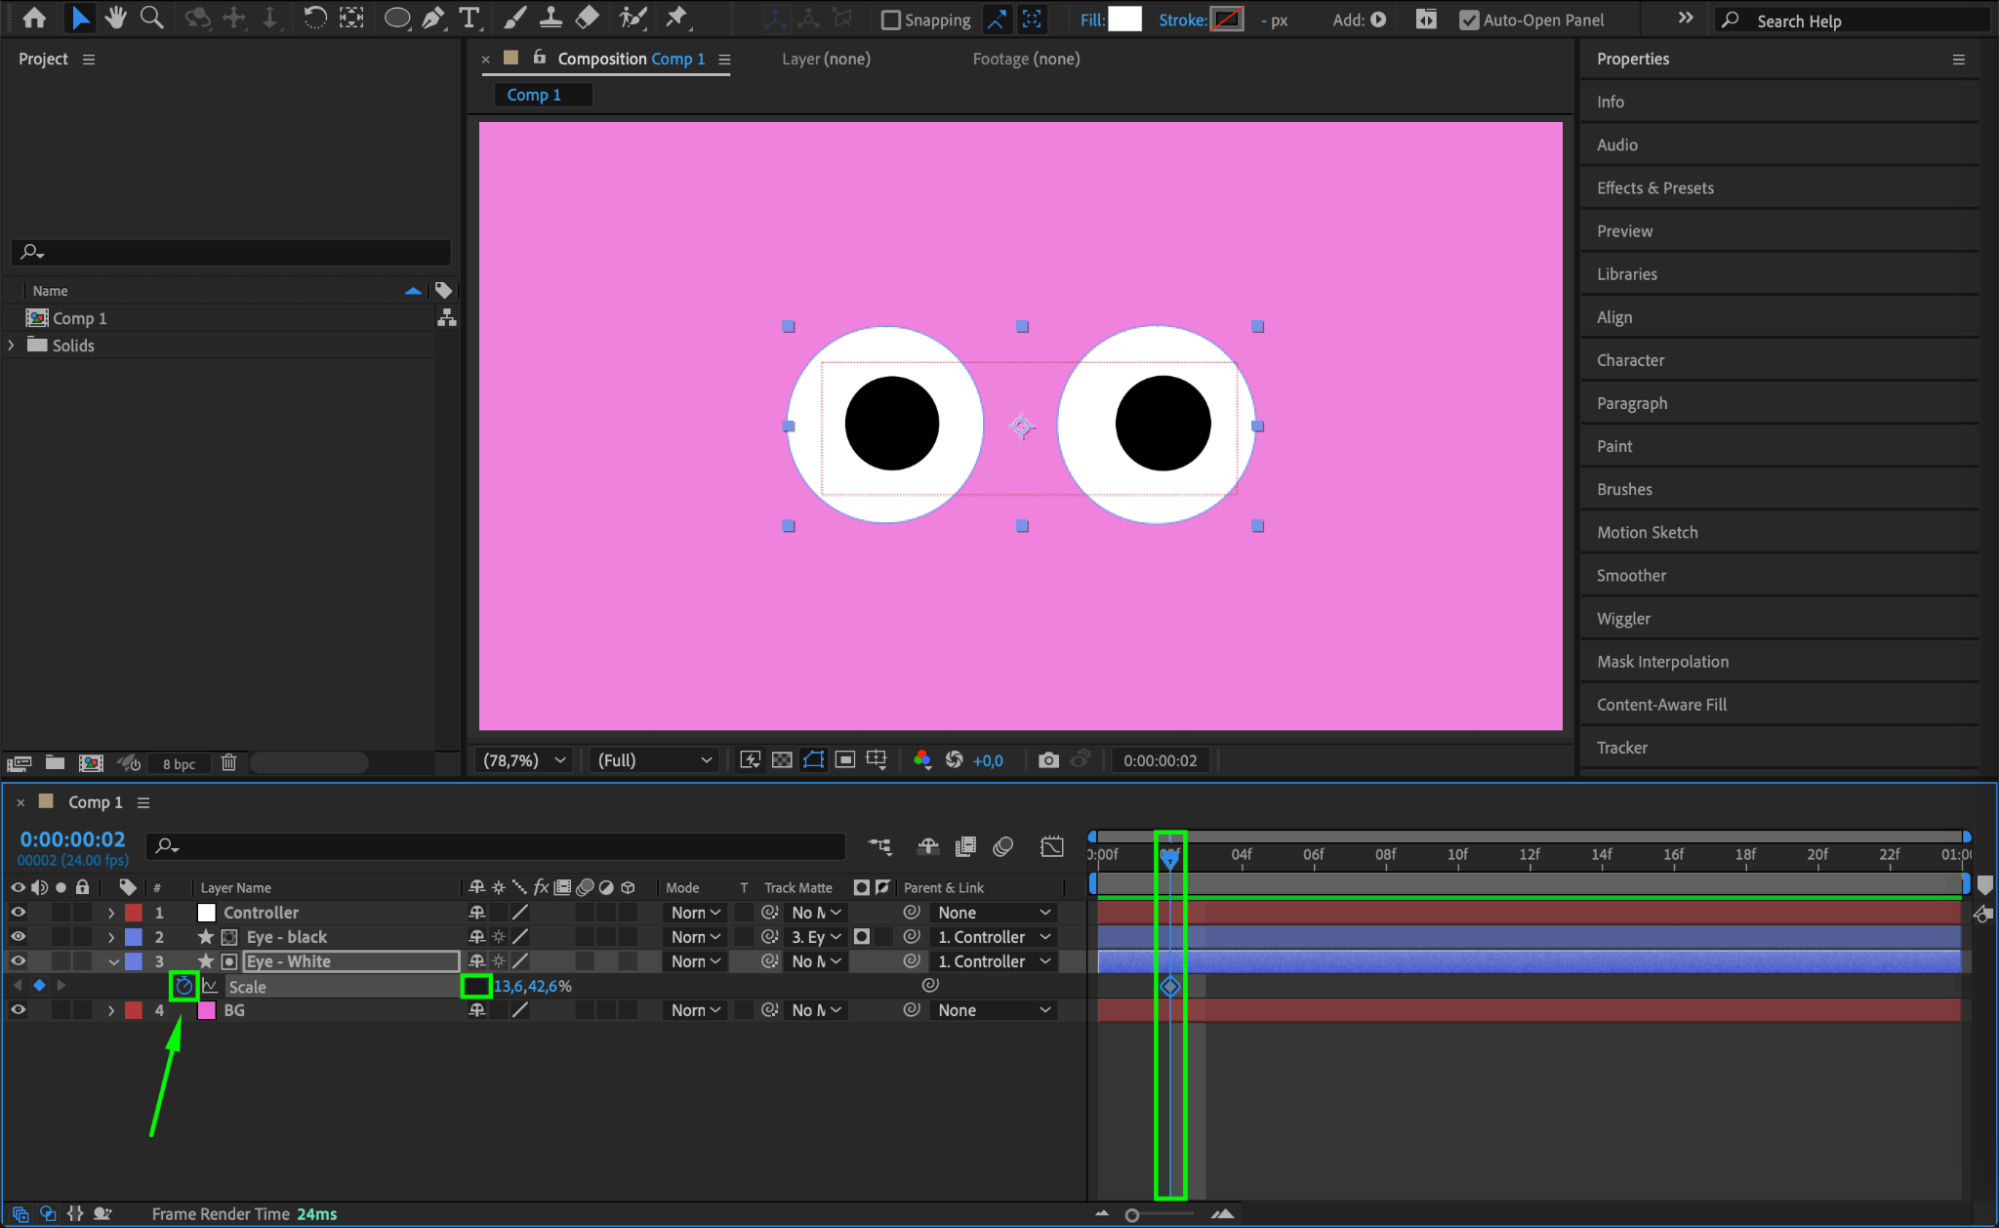This screenshot has width=1999, height=1228.
Task: Open Parent dropdown for Eye - black layer
Action: coord(994,937)
